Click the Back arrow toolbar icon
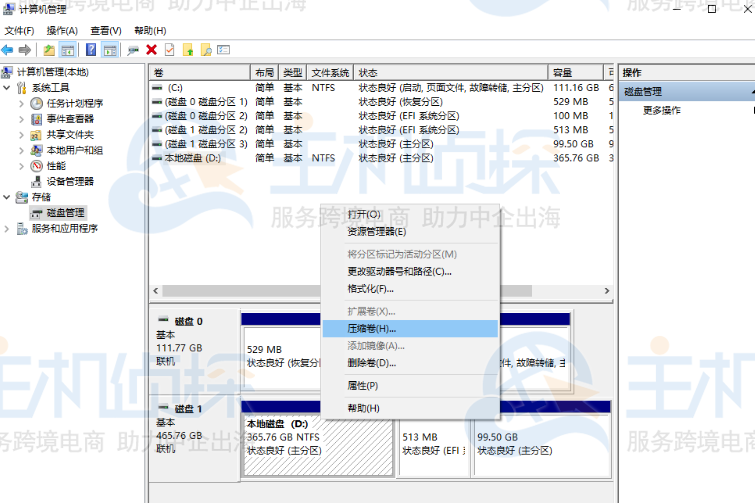The image size is (755, 503). (8, 49)
